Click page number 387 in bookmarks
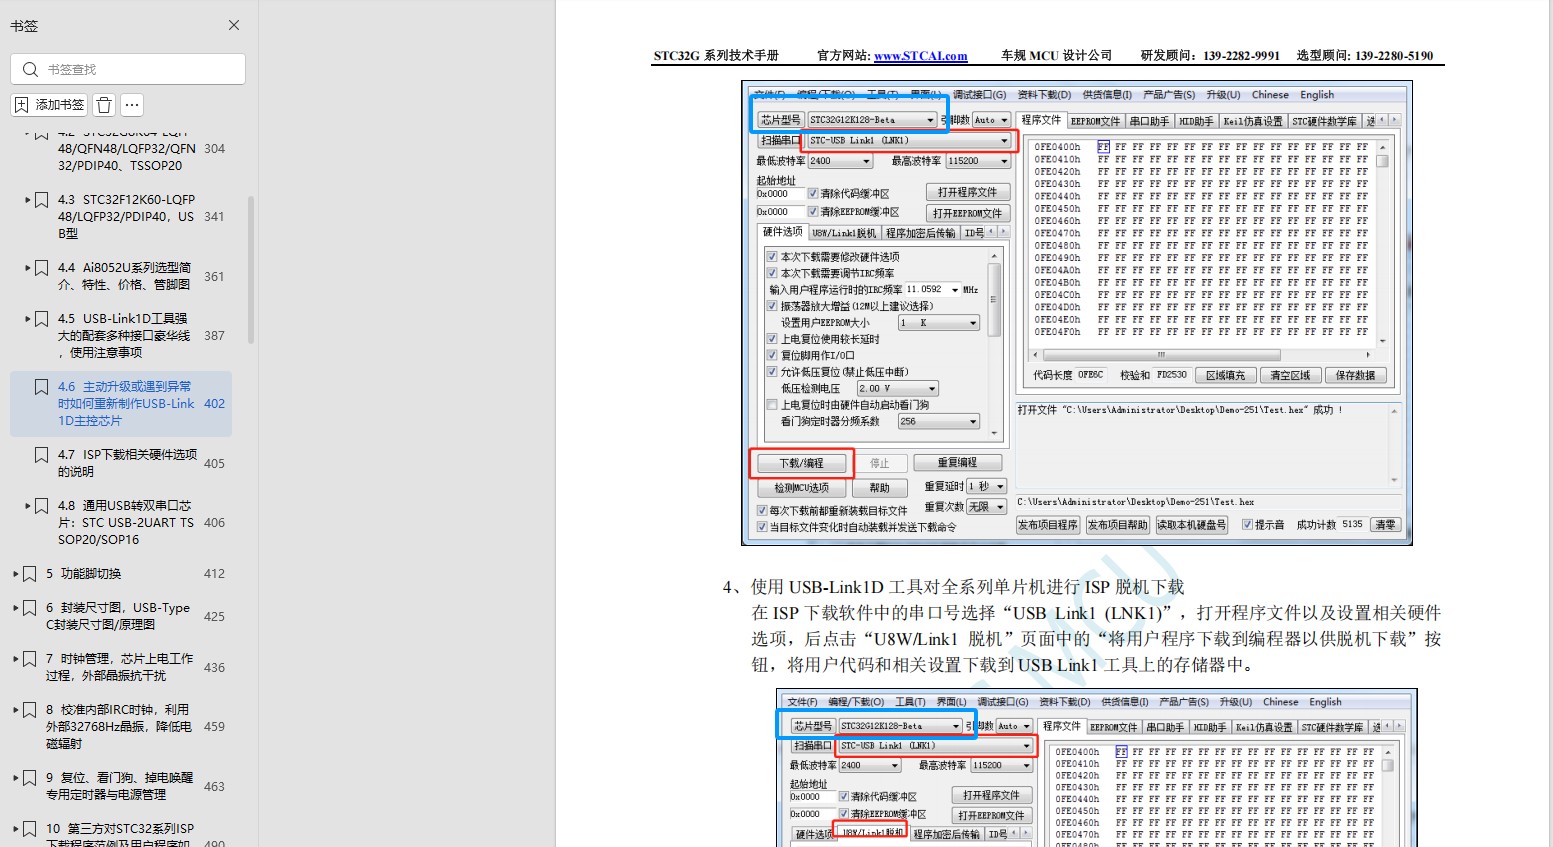 (x=214, y=336)
